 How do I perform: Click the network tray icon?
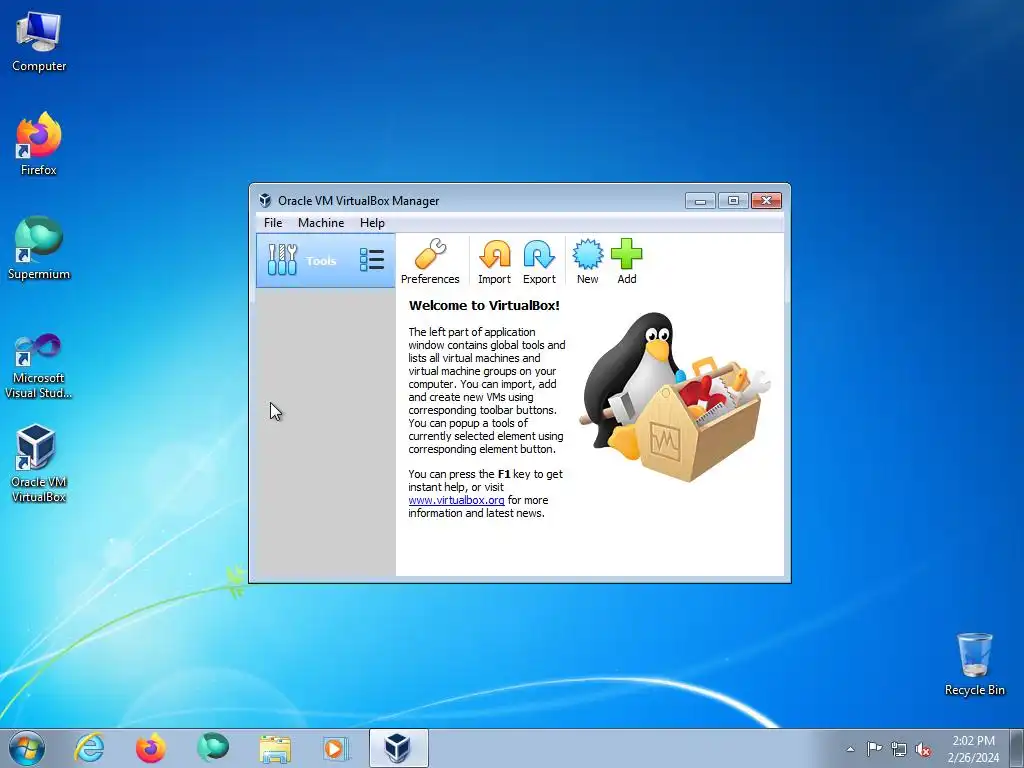click(x=899, y=749)
